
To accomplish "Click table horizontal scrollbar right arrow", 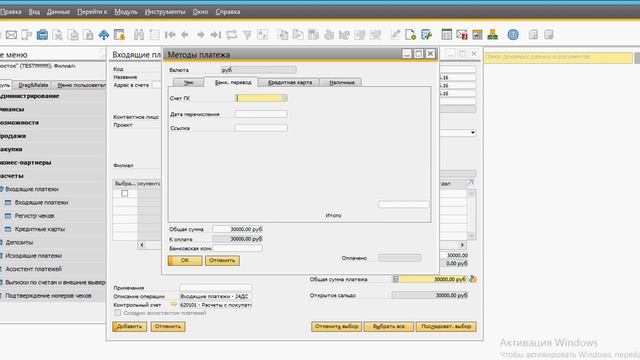I will (462, 245).
